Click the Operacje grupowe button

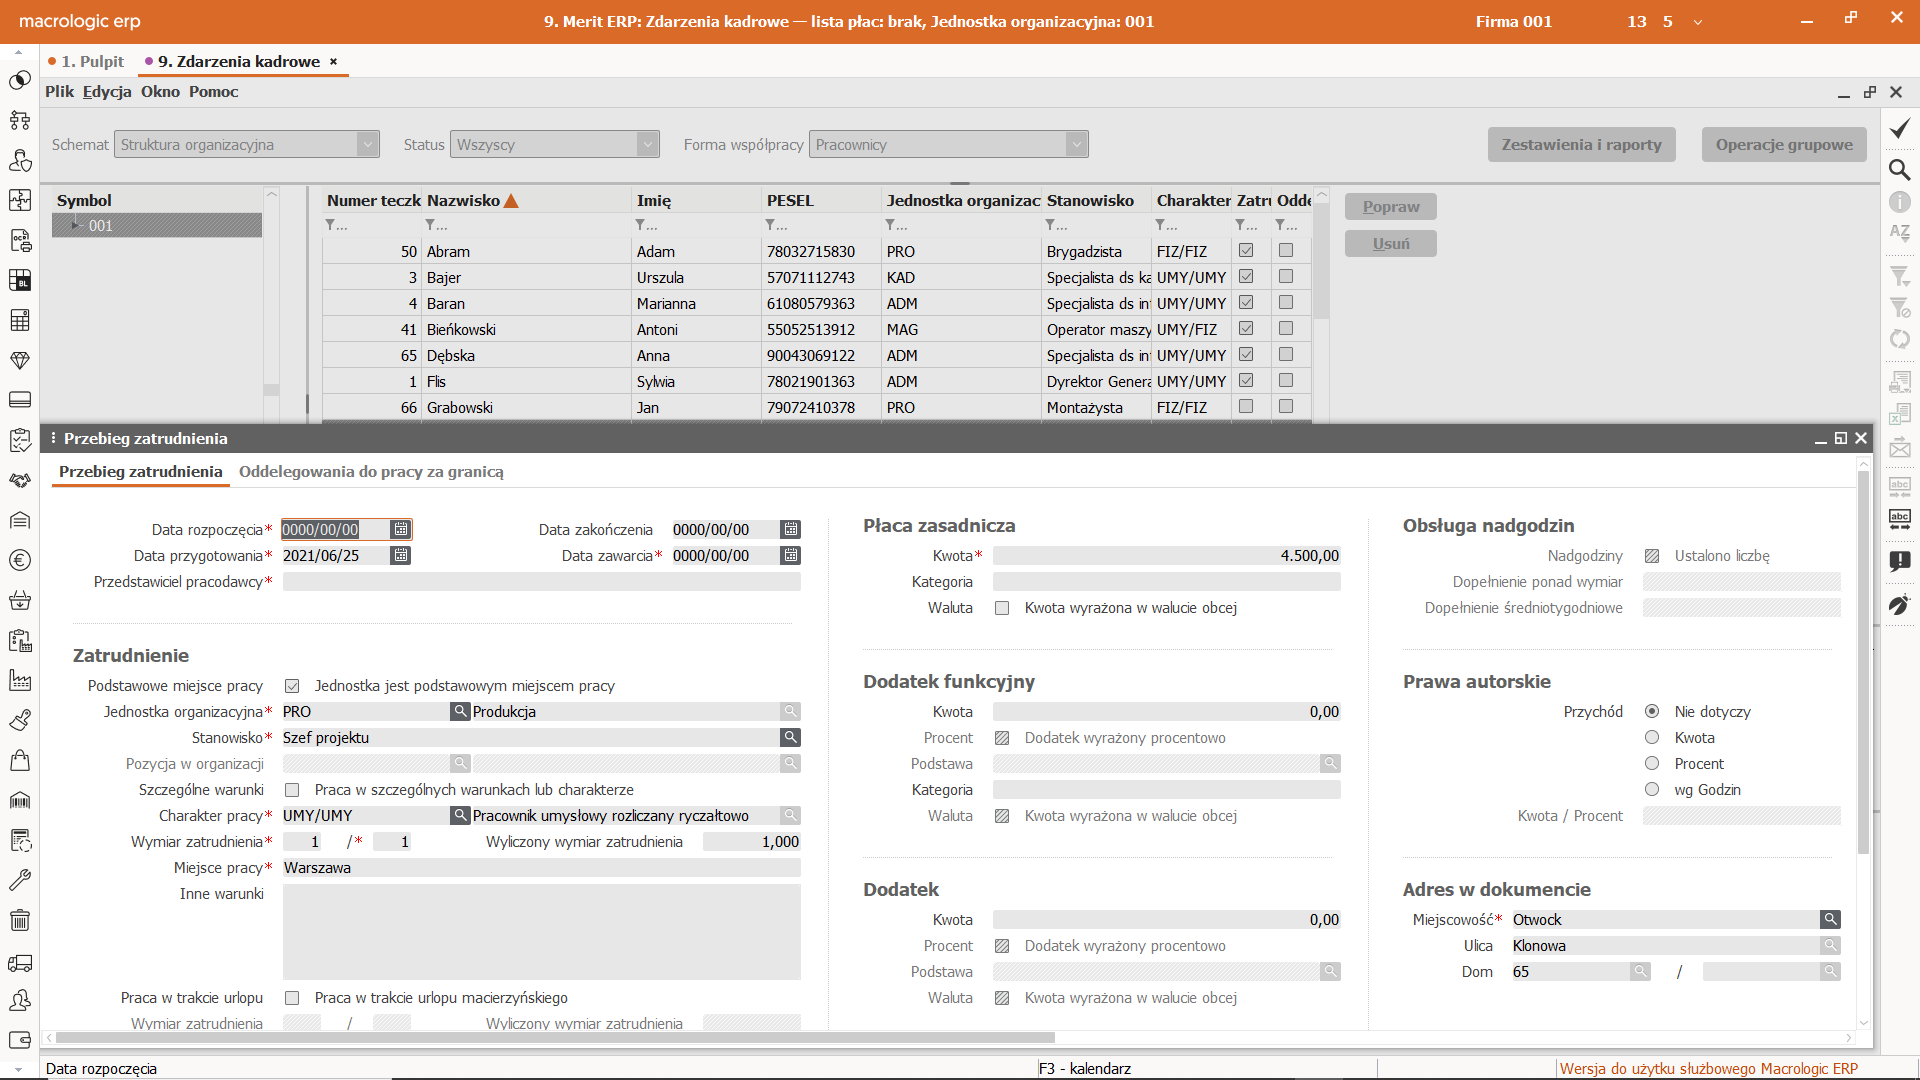1784,144
